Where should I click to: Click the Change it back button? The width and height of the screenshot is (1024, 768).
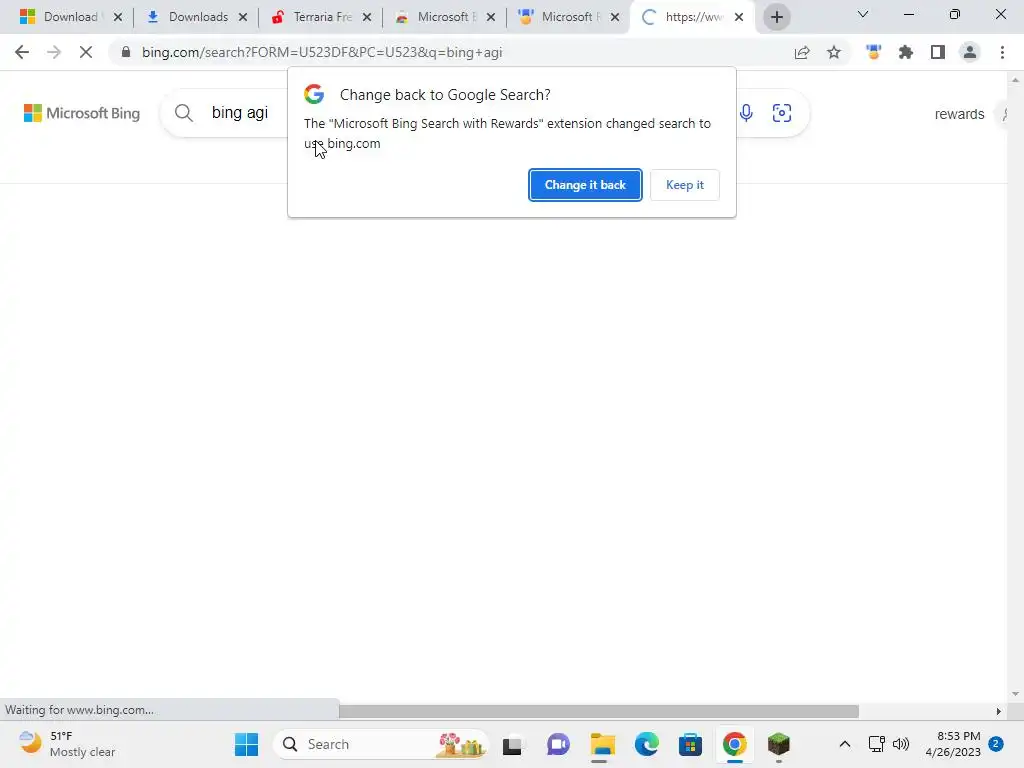585,185
